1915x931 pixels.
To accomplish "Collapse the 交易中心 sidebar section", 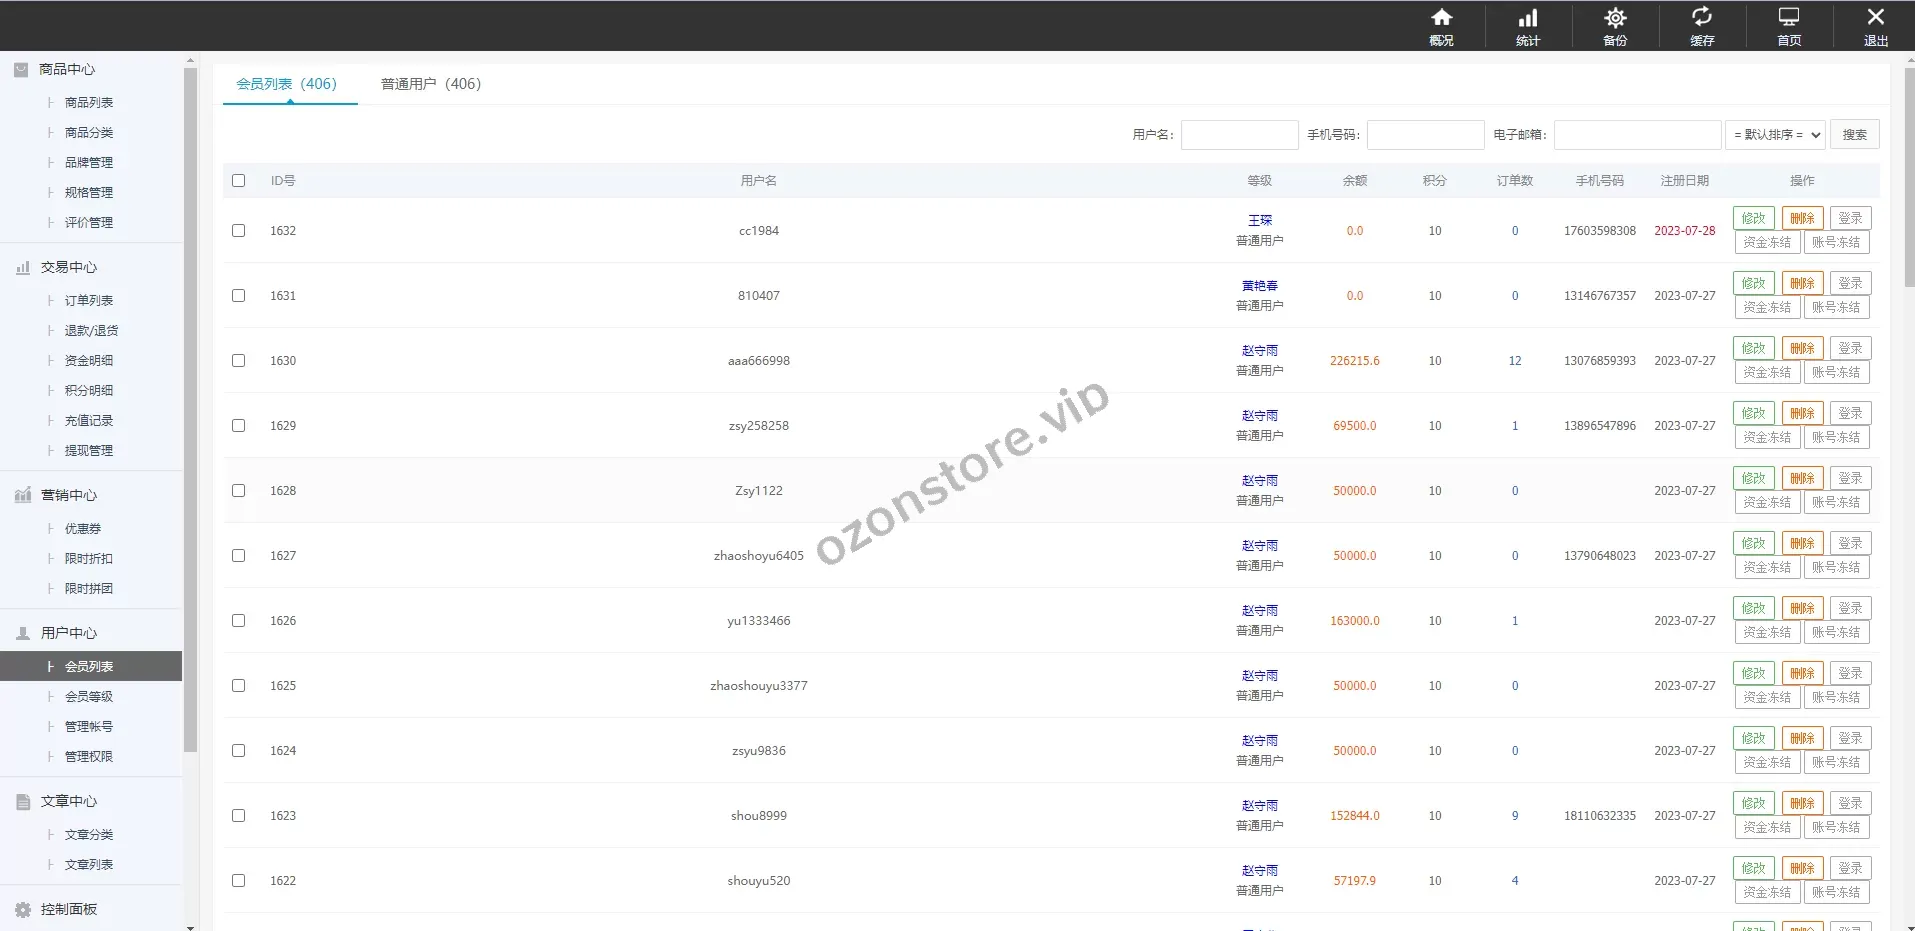I will tap(68, 267).
